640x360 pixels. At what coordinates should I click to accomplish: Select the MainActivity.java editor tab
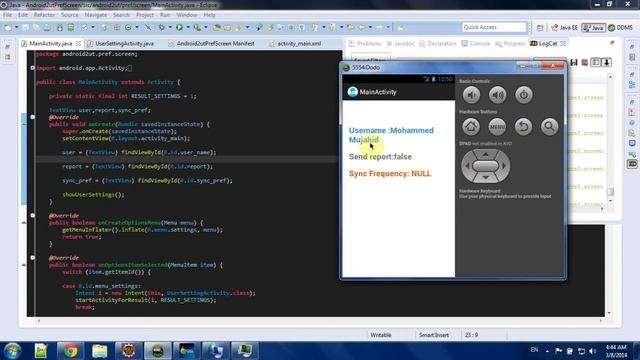point(50,43)
